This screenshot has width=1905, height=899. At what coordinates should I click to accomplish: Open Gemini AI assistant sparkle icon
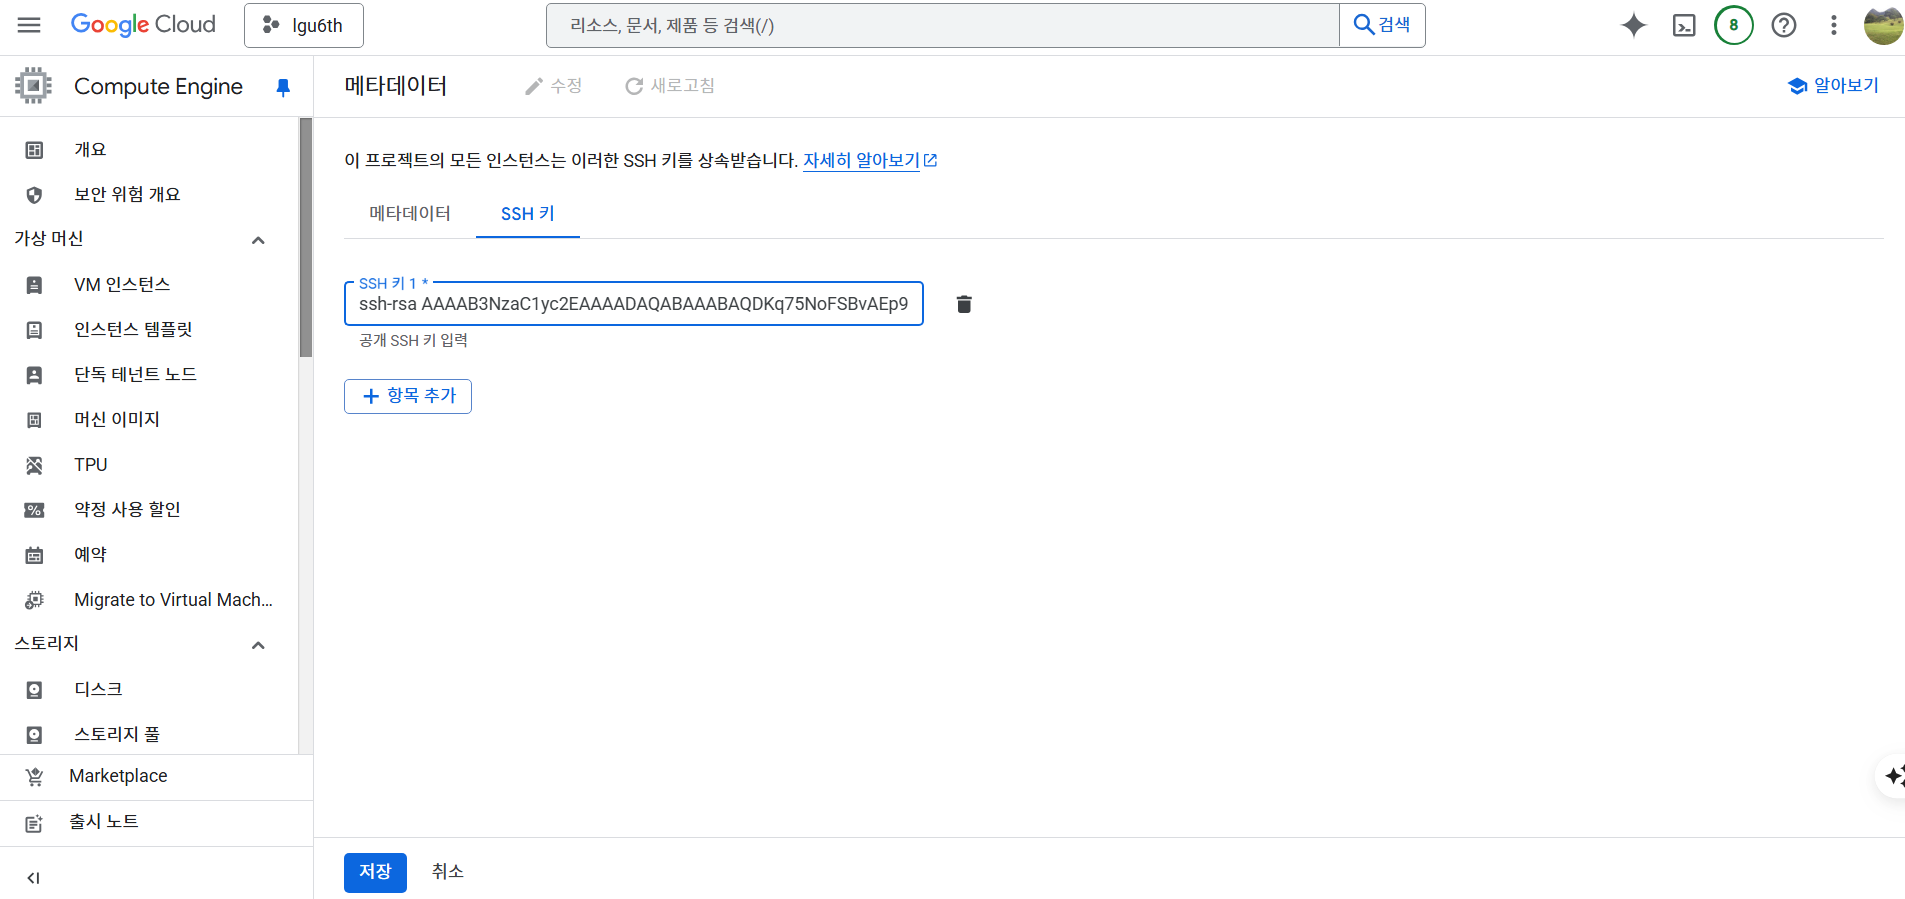tap(1633, 25)
